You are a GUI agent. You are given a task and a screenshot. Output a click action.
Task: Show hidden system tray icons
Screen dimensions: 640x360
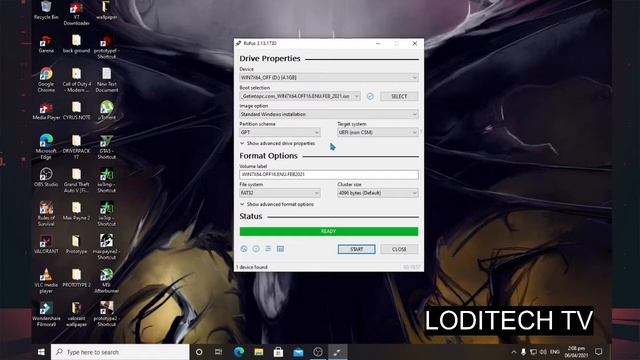point(514,352)
